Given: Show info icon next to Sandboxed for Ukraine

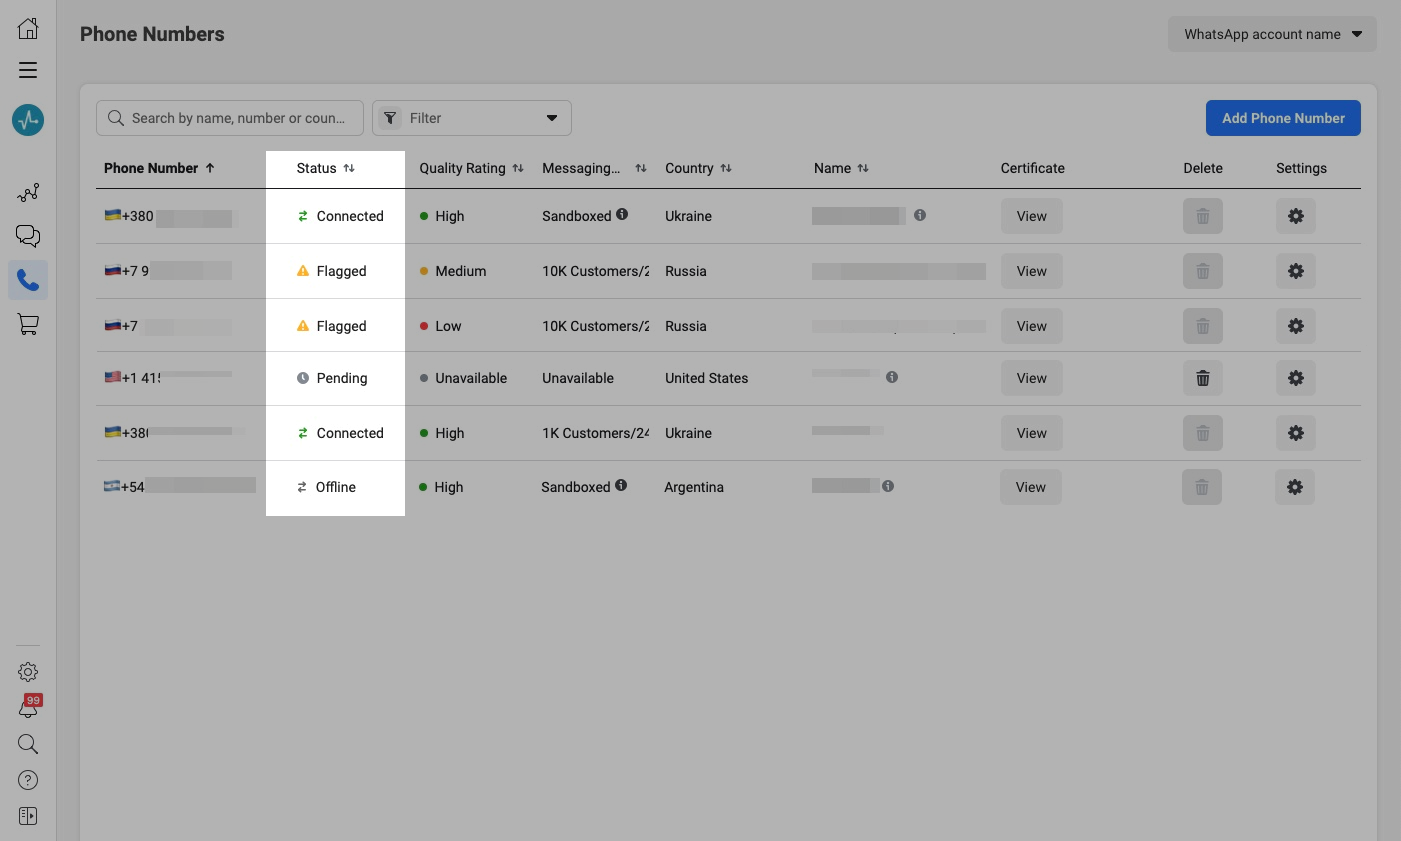Looking at the screenshot, I should (622, 214).
